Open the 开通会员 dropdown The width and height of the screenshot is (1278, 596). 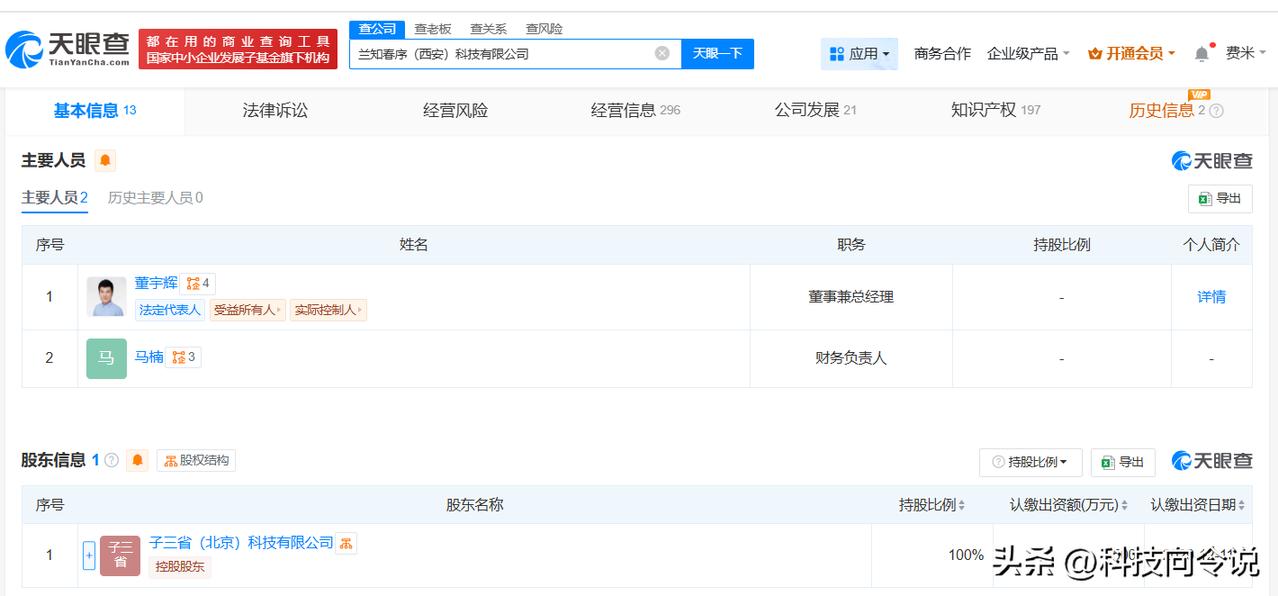pos(1131,54)
